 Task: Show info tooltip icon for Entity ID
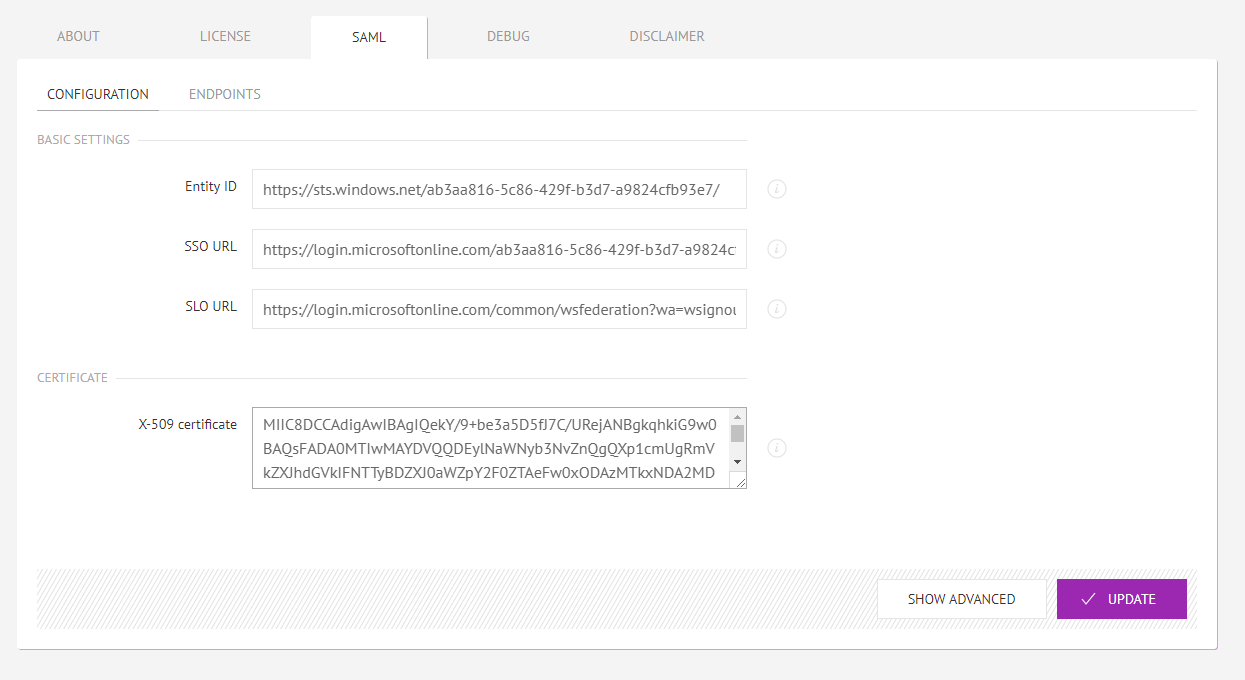click(777, 189)
